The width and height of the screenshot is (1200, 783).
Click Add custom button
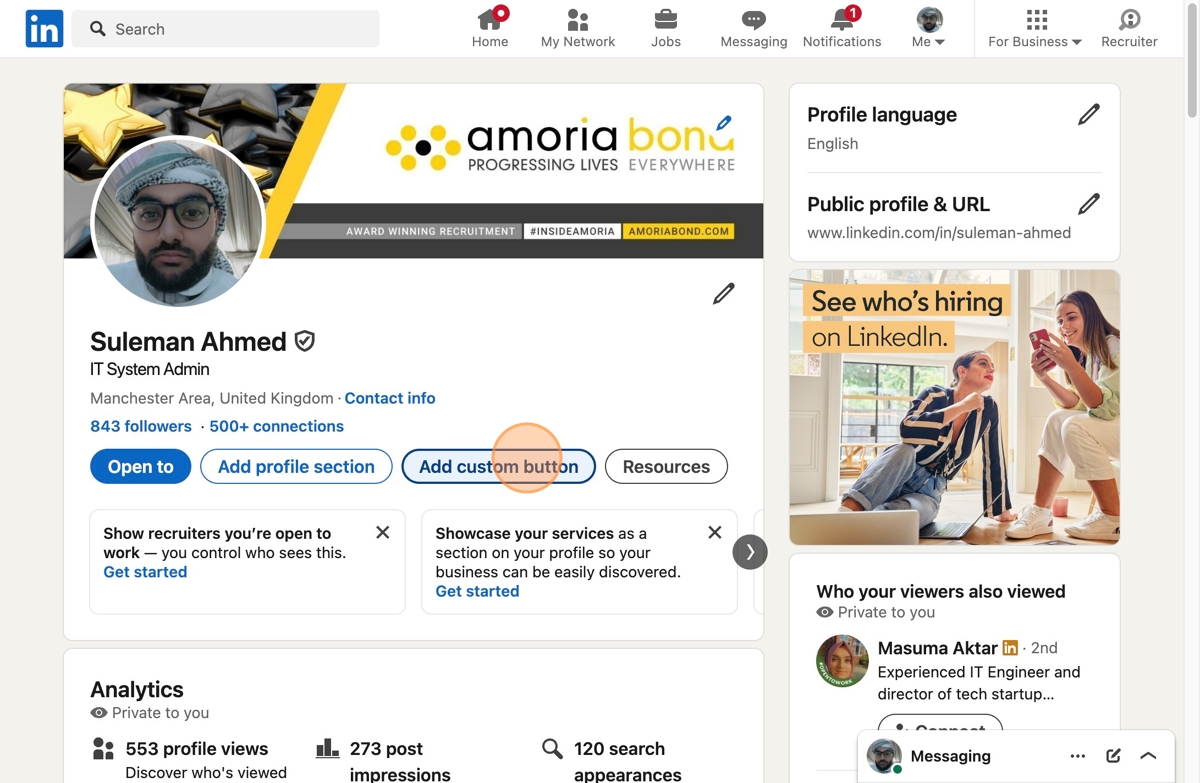point(498,466)
